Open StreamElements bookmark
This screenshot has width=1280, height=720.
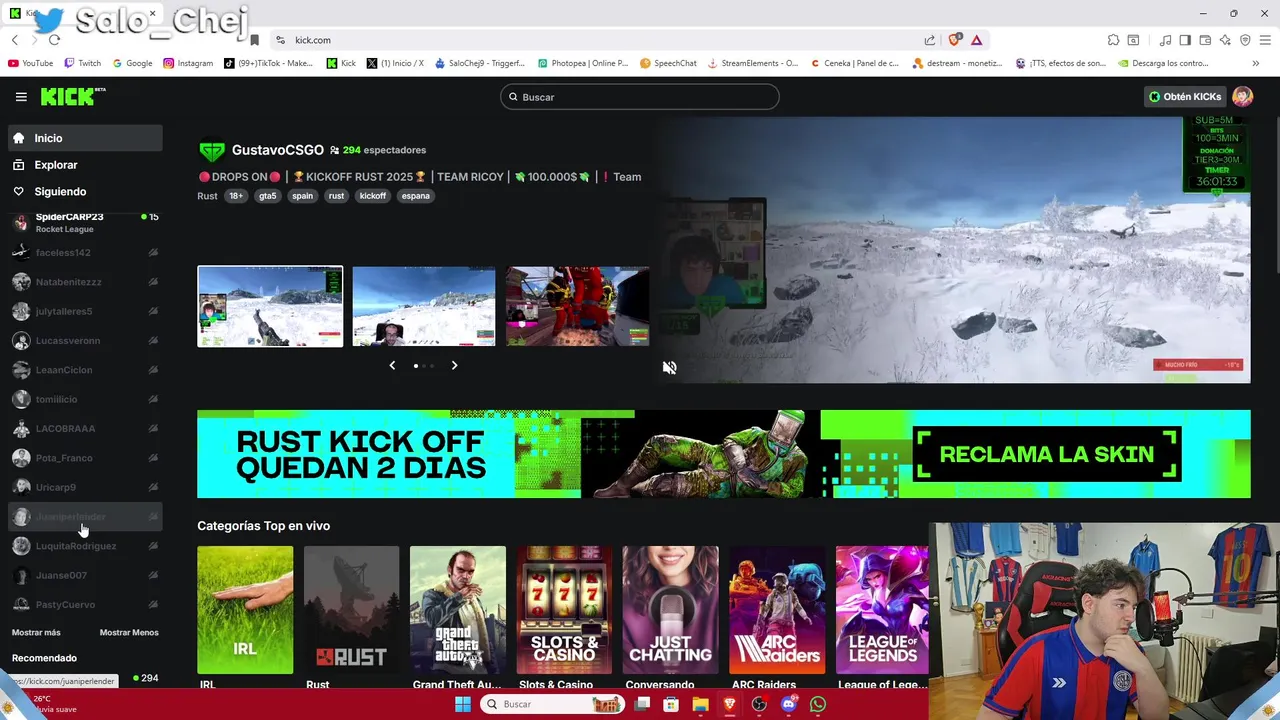753,63
